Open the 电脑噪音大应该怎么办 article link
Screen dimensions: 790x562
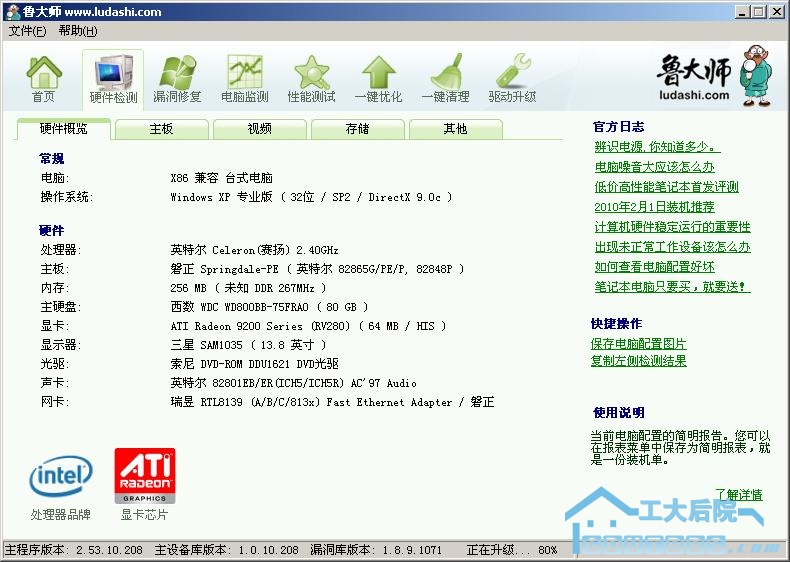pyautogui.click(x=654, y=167)
